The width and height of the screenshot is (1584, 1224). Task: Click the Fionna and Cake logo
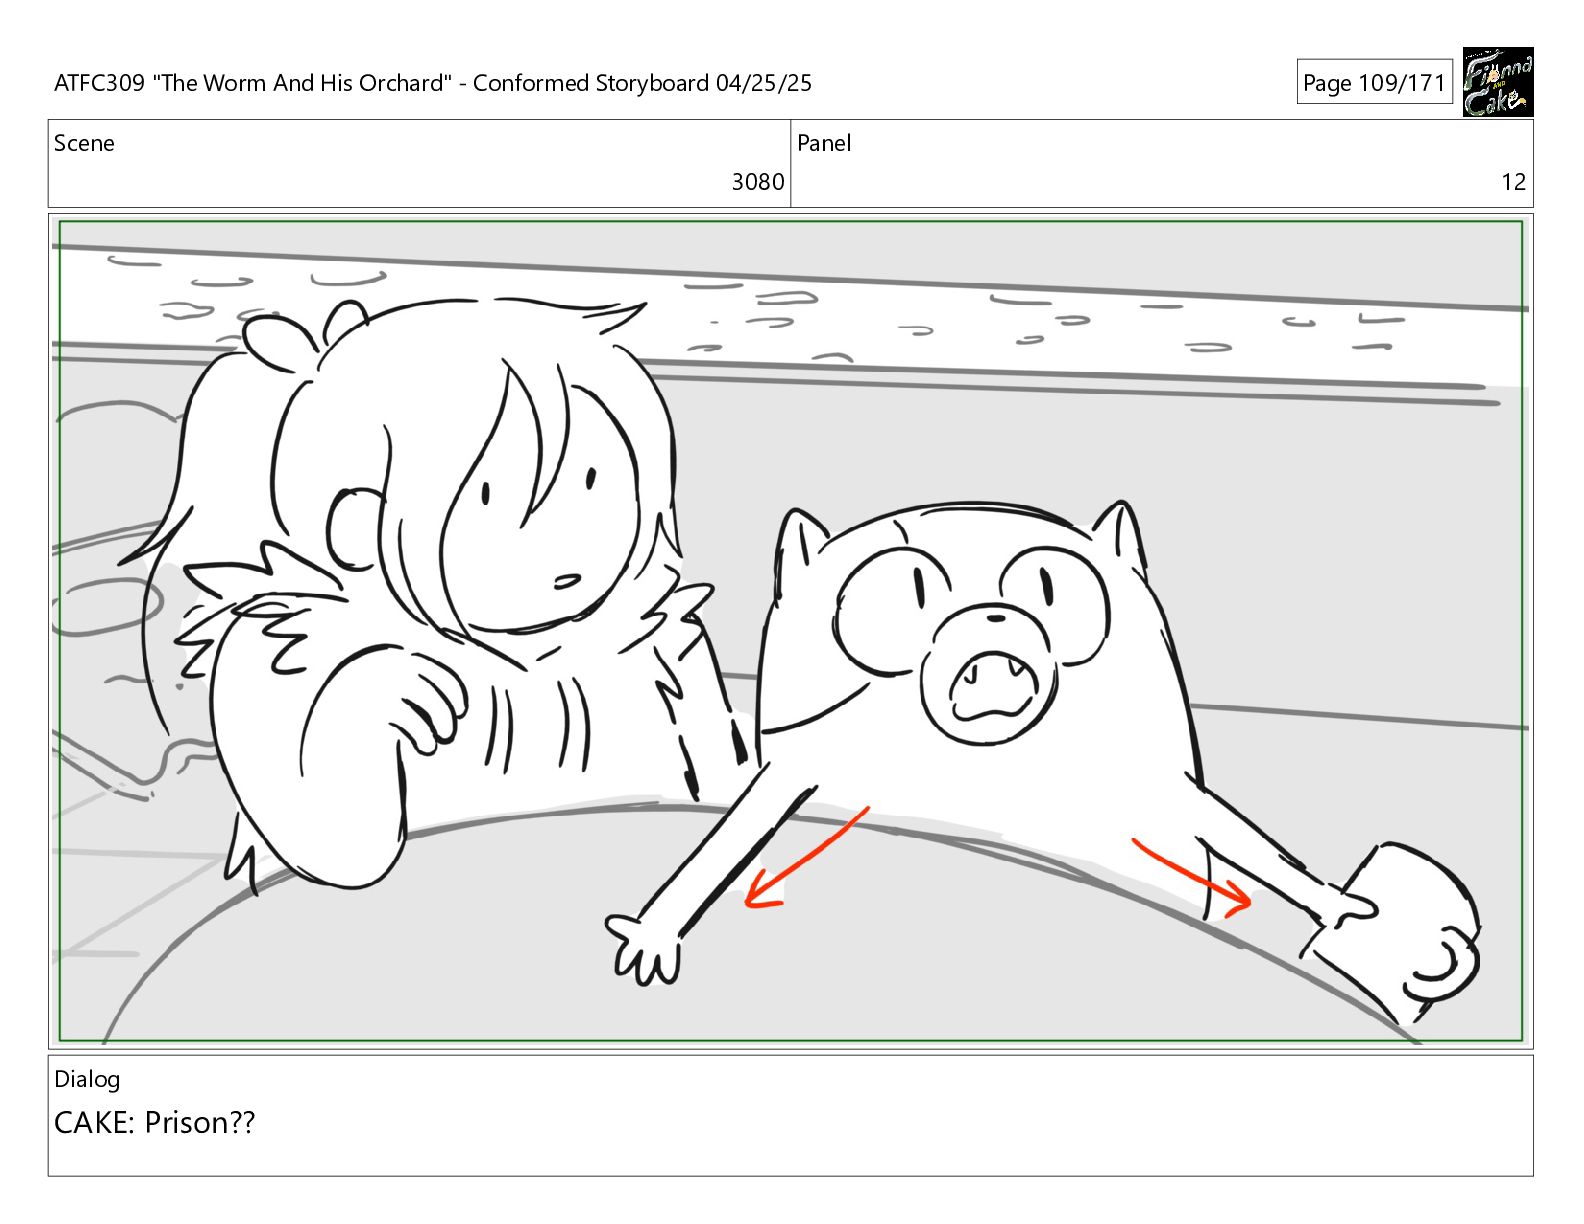click(x=1497, y=82)
